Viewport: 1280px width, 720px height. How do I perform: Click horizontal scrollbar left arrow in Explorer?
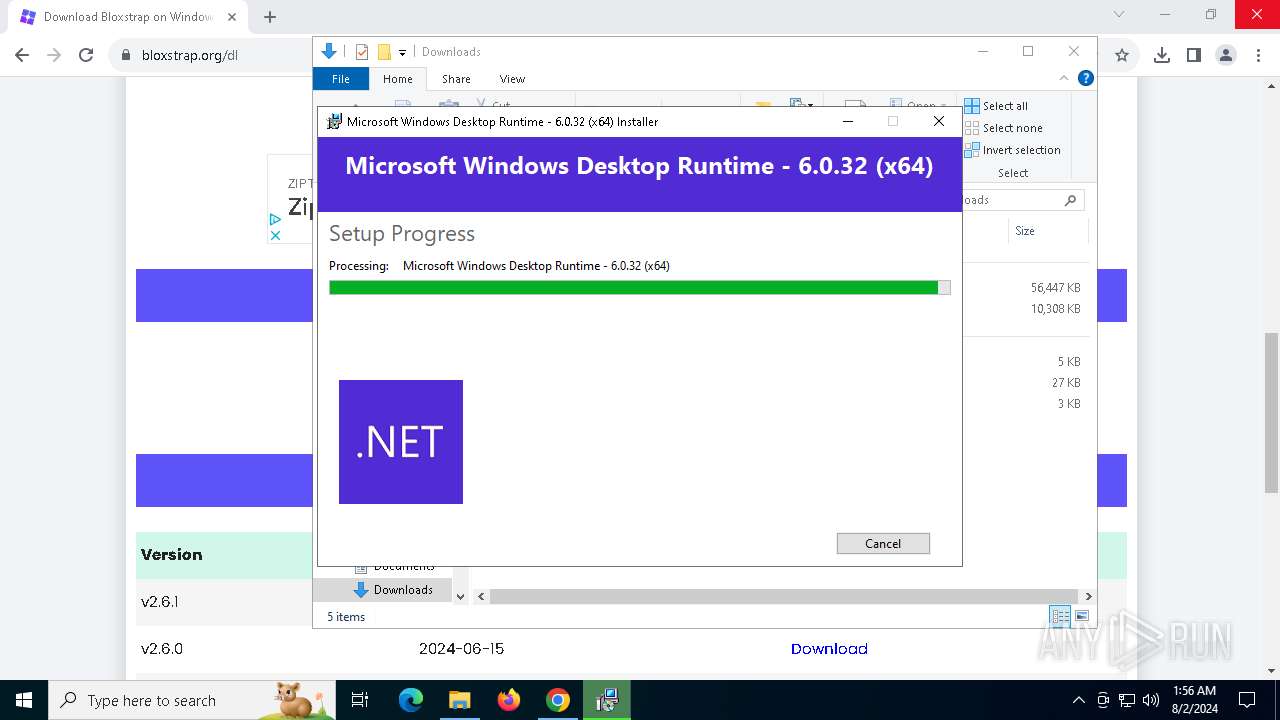(x=481, y=596)
